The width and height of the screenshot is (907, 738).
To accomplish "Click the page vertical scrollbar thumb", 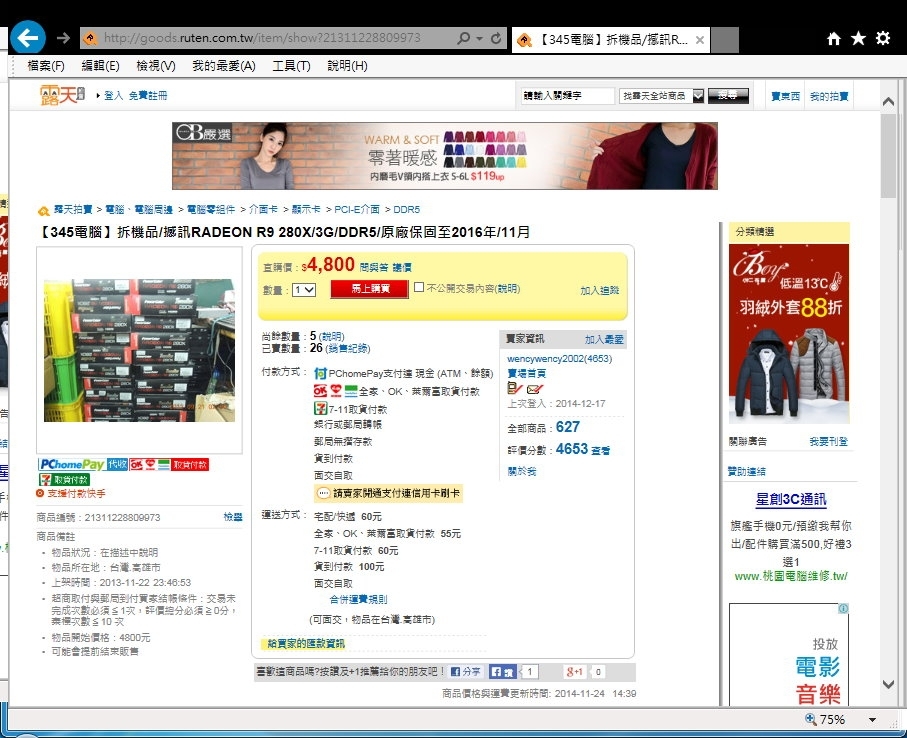I will click(x=888, y=156).
